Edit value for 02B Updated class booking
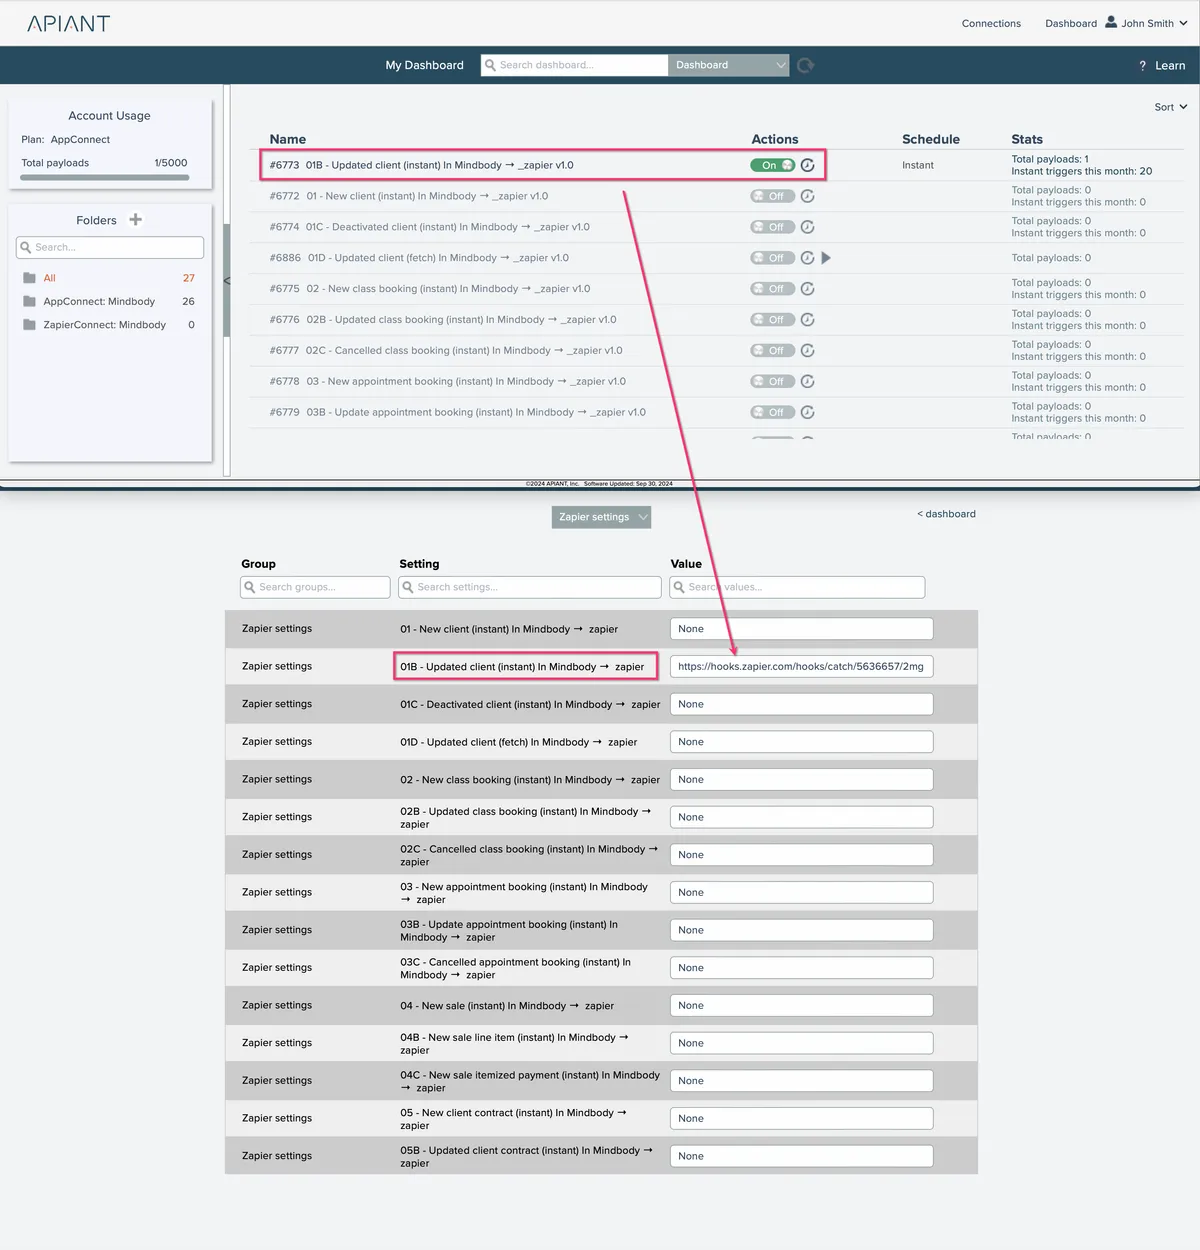This screenshot has height=1250, width=1200. [801, 817]
